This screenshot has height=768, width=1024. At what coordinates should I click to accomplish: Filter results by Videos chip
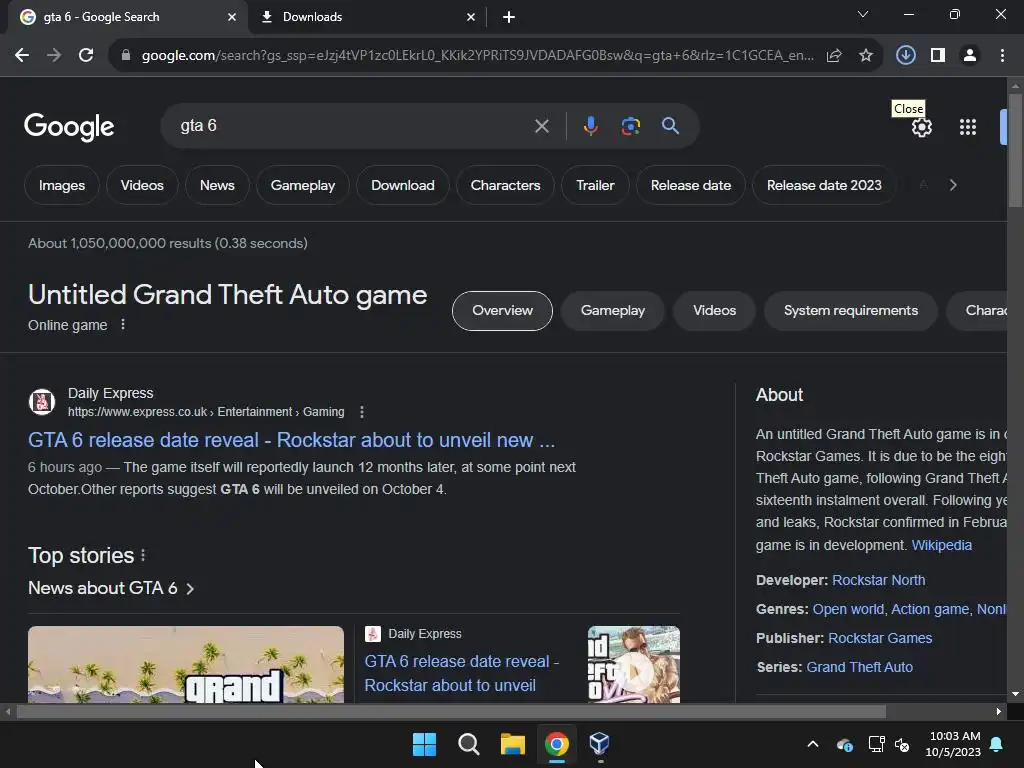point(142,185)
